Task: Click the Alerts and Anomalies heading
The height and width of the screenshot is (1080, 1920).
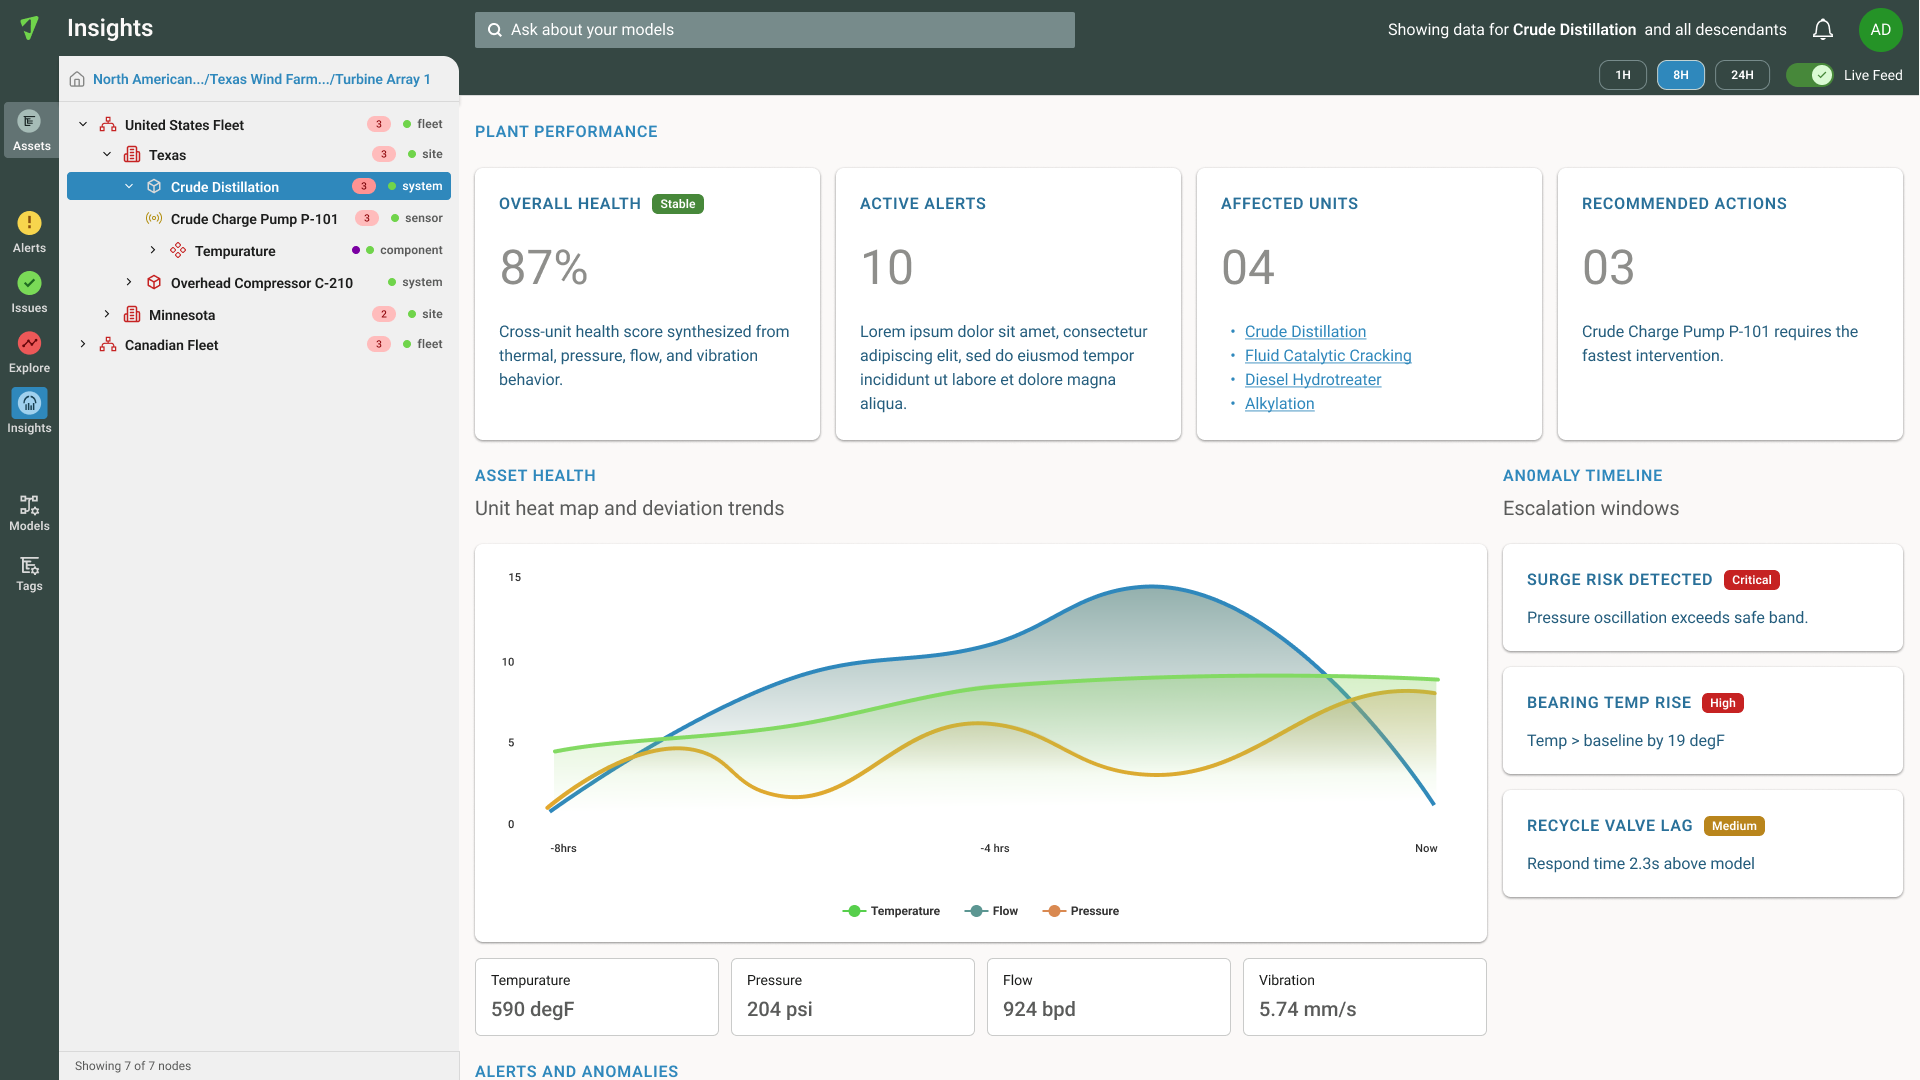Action: click(577, 1071)
